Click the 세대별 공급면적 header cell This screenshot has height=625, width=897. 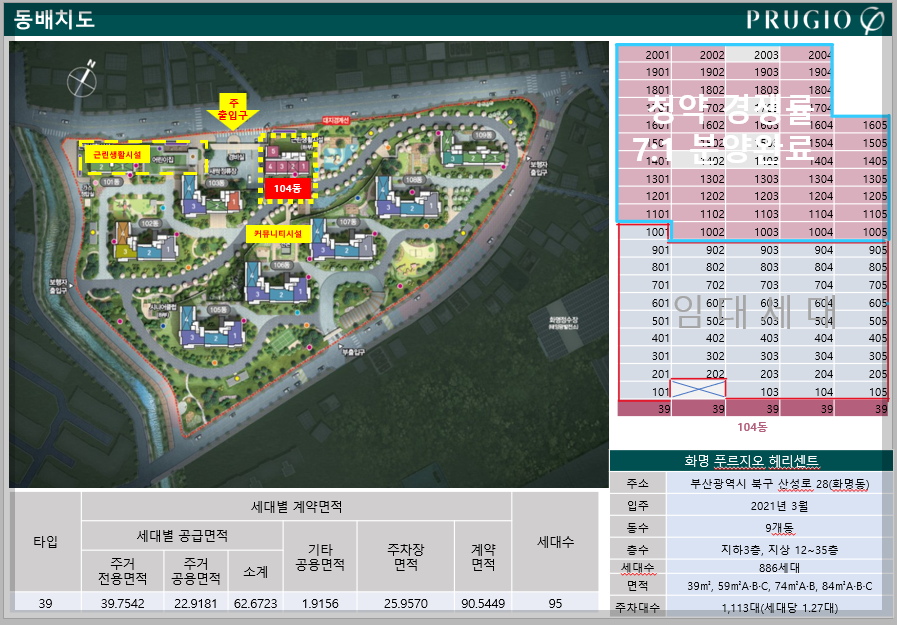click(x=182, y=536)
